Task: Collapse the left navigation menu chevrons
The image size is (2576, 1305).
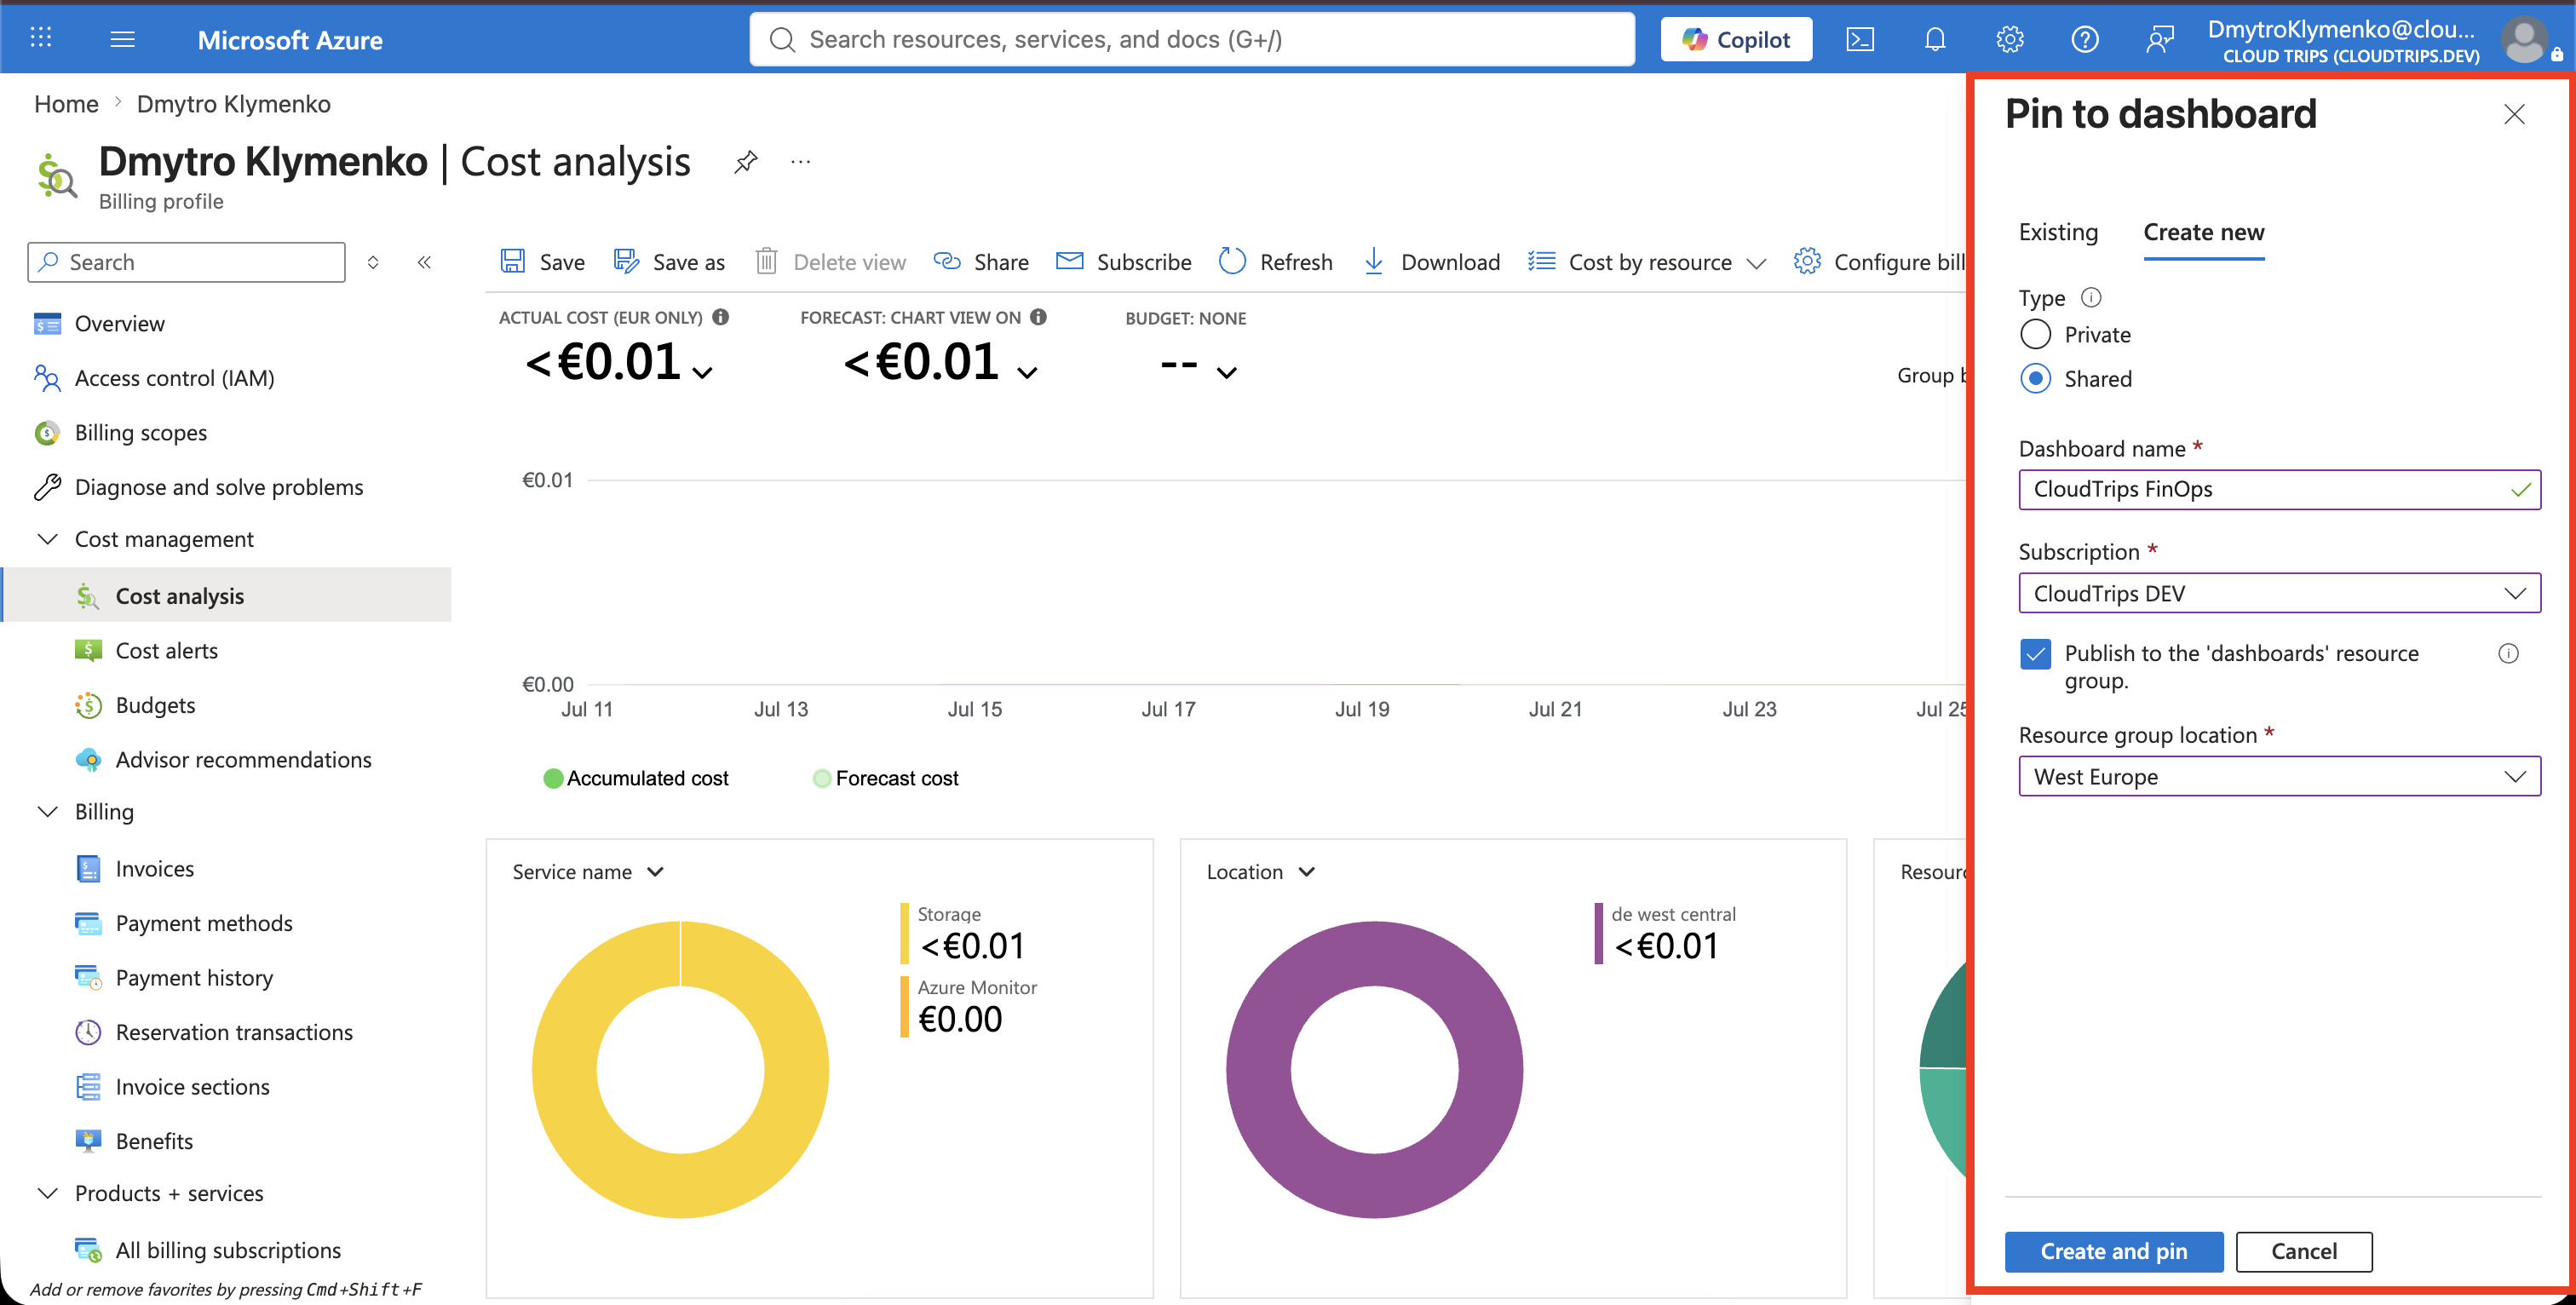Action: point(424,262)
